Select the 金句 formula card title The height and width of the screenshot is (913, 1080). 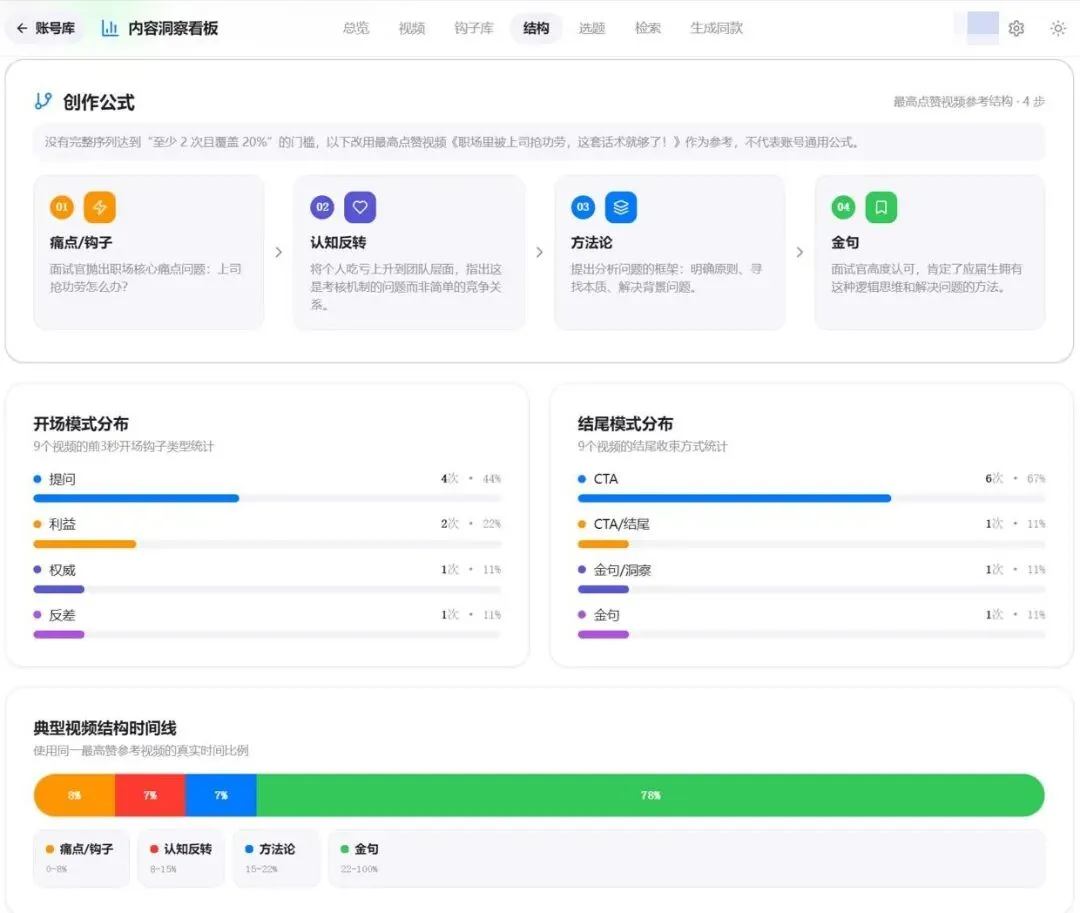point(845,242)
